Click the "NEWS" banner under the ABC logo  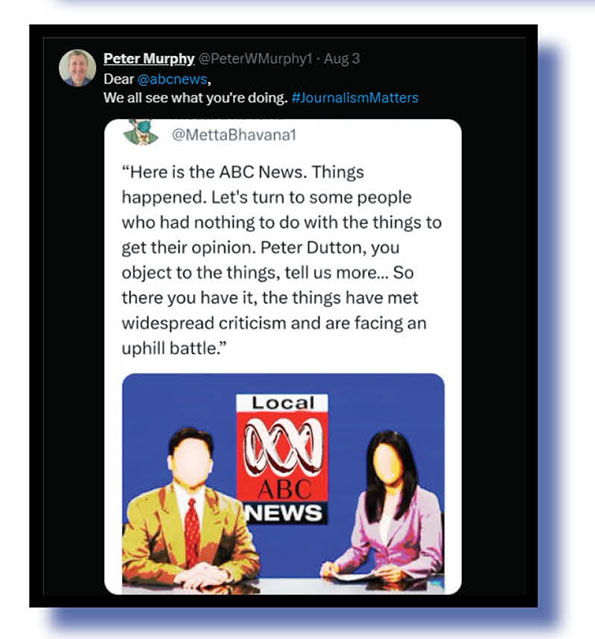tap(284, 513)
